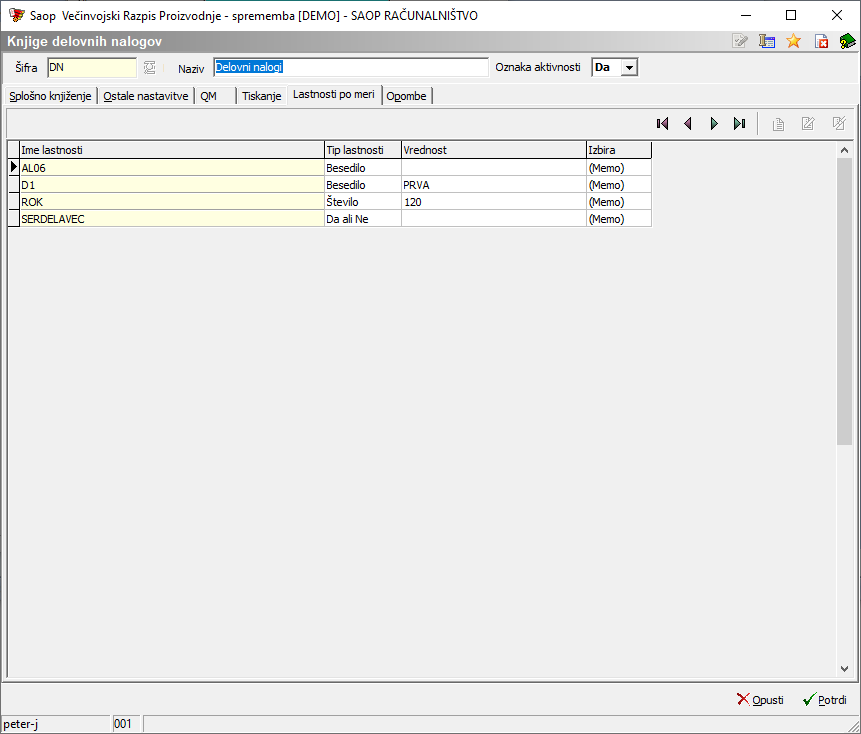Click the row indicator of the AL06 row
The image size is (861, 734).
[x=14, y=167]
